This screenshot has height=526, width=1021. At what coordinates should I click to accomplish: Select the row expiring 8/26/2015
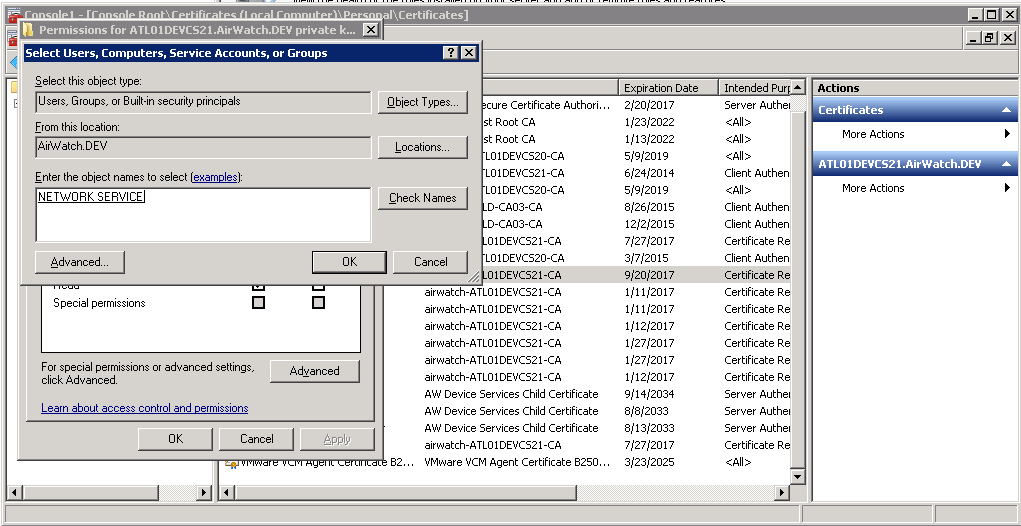pyautogui.click(x=637, y=207)
